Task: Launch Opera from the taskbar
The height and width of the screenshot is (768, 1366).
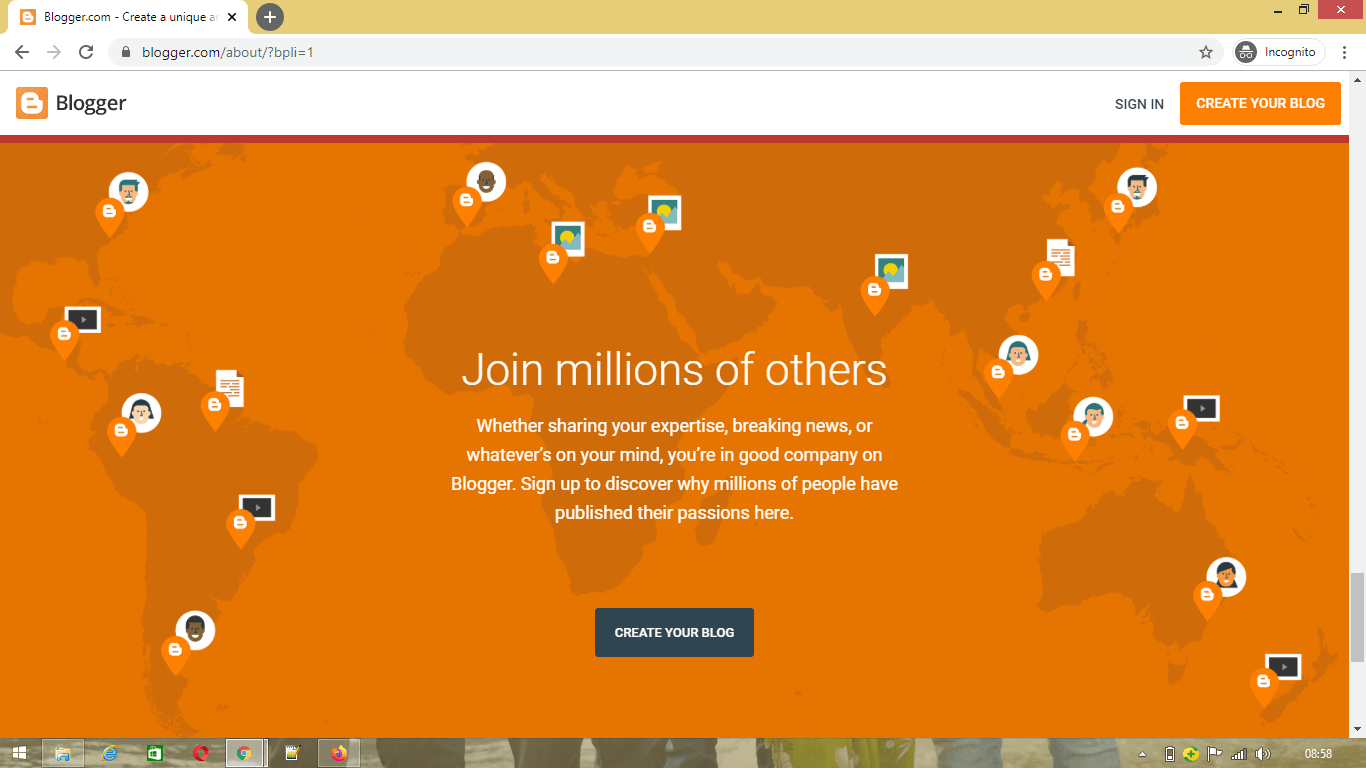Action: [x=201, y=753]
